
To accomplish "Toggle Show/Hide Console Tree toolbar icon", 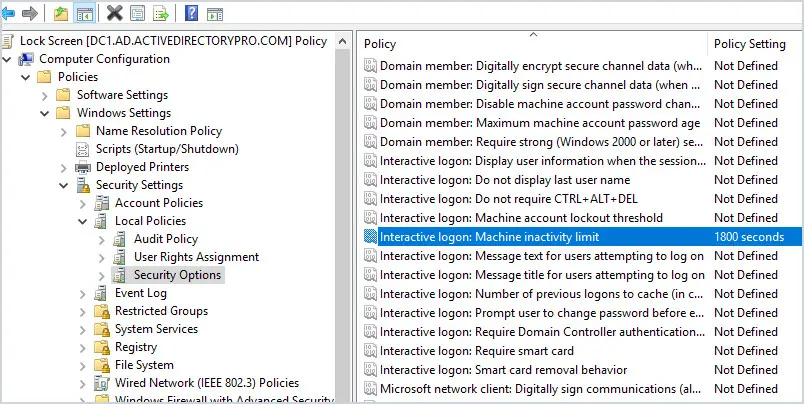I will pyautogui.click(x=84, y=13).
